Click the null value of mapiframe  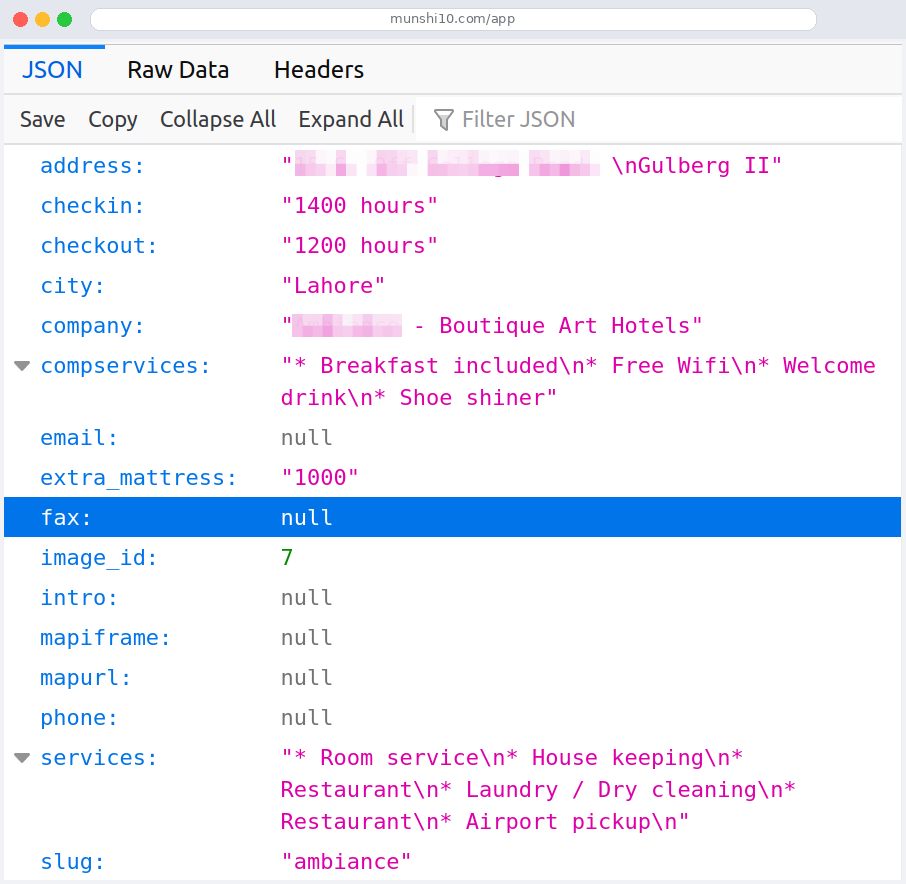pos(307,638)
